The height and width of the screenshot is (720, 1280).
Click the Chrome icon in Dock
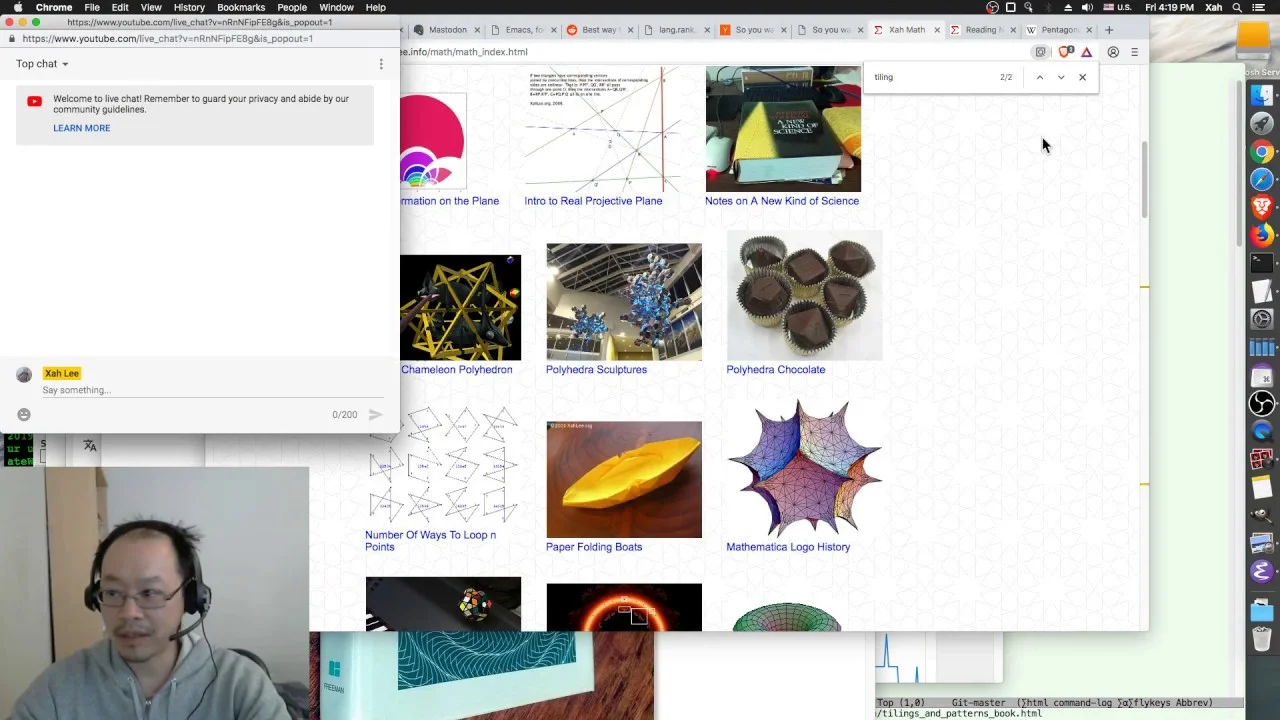(x=1262, y=152)
